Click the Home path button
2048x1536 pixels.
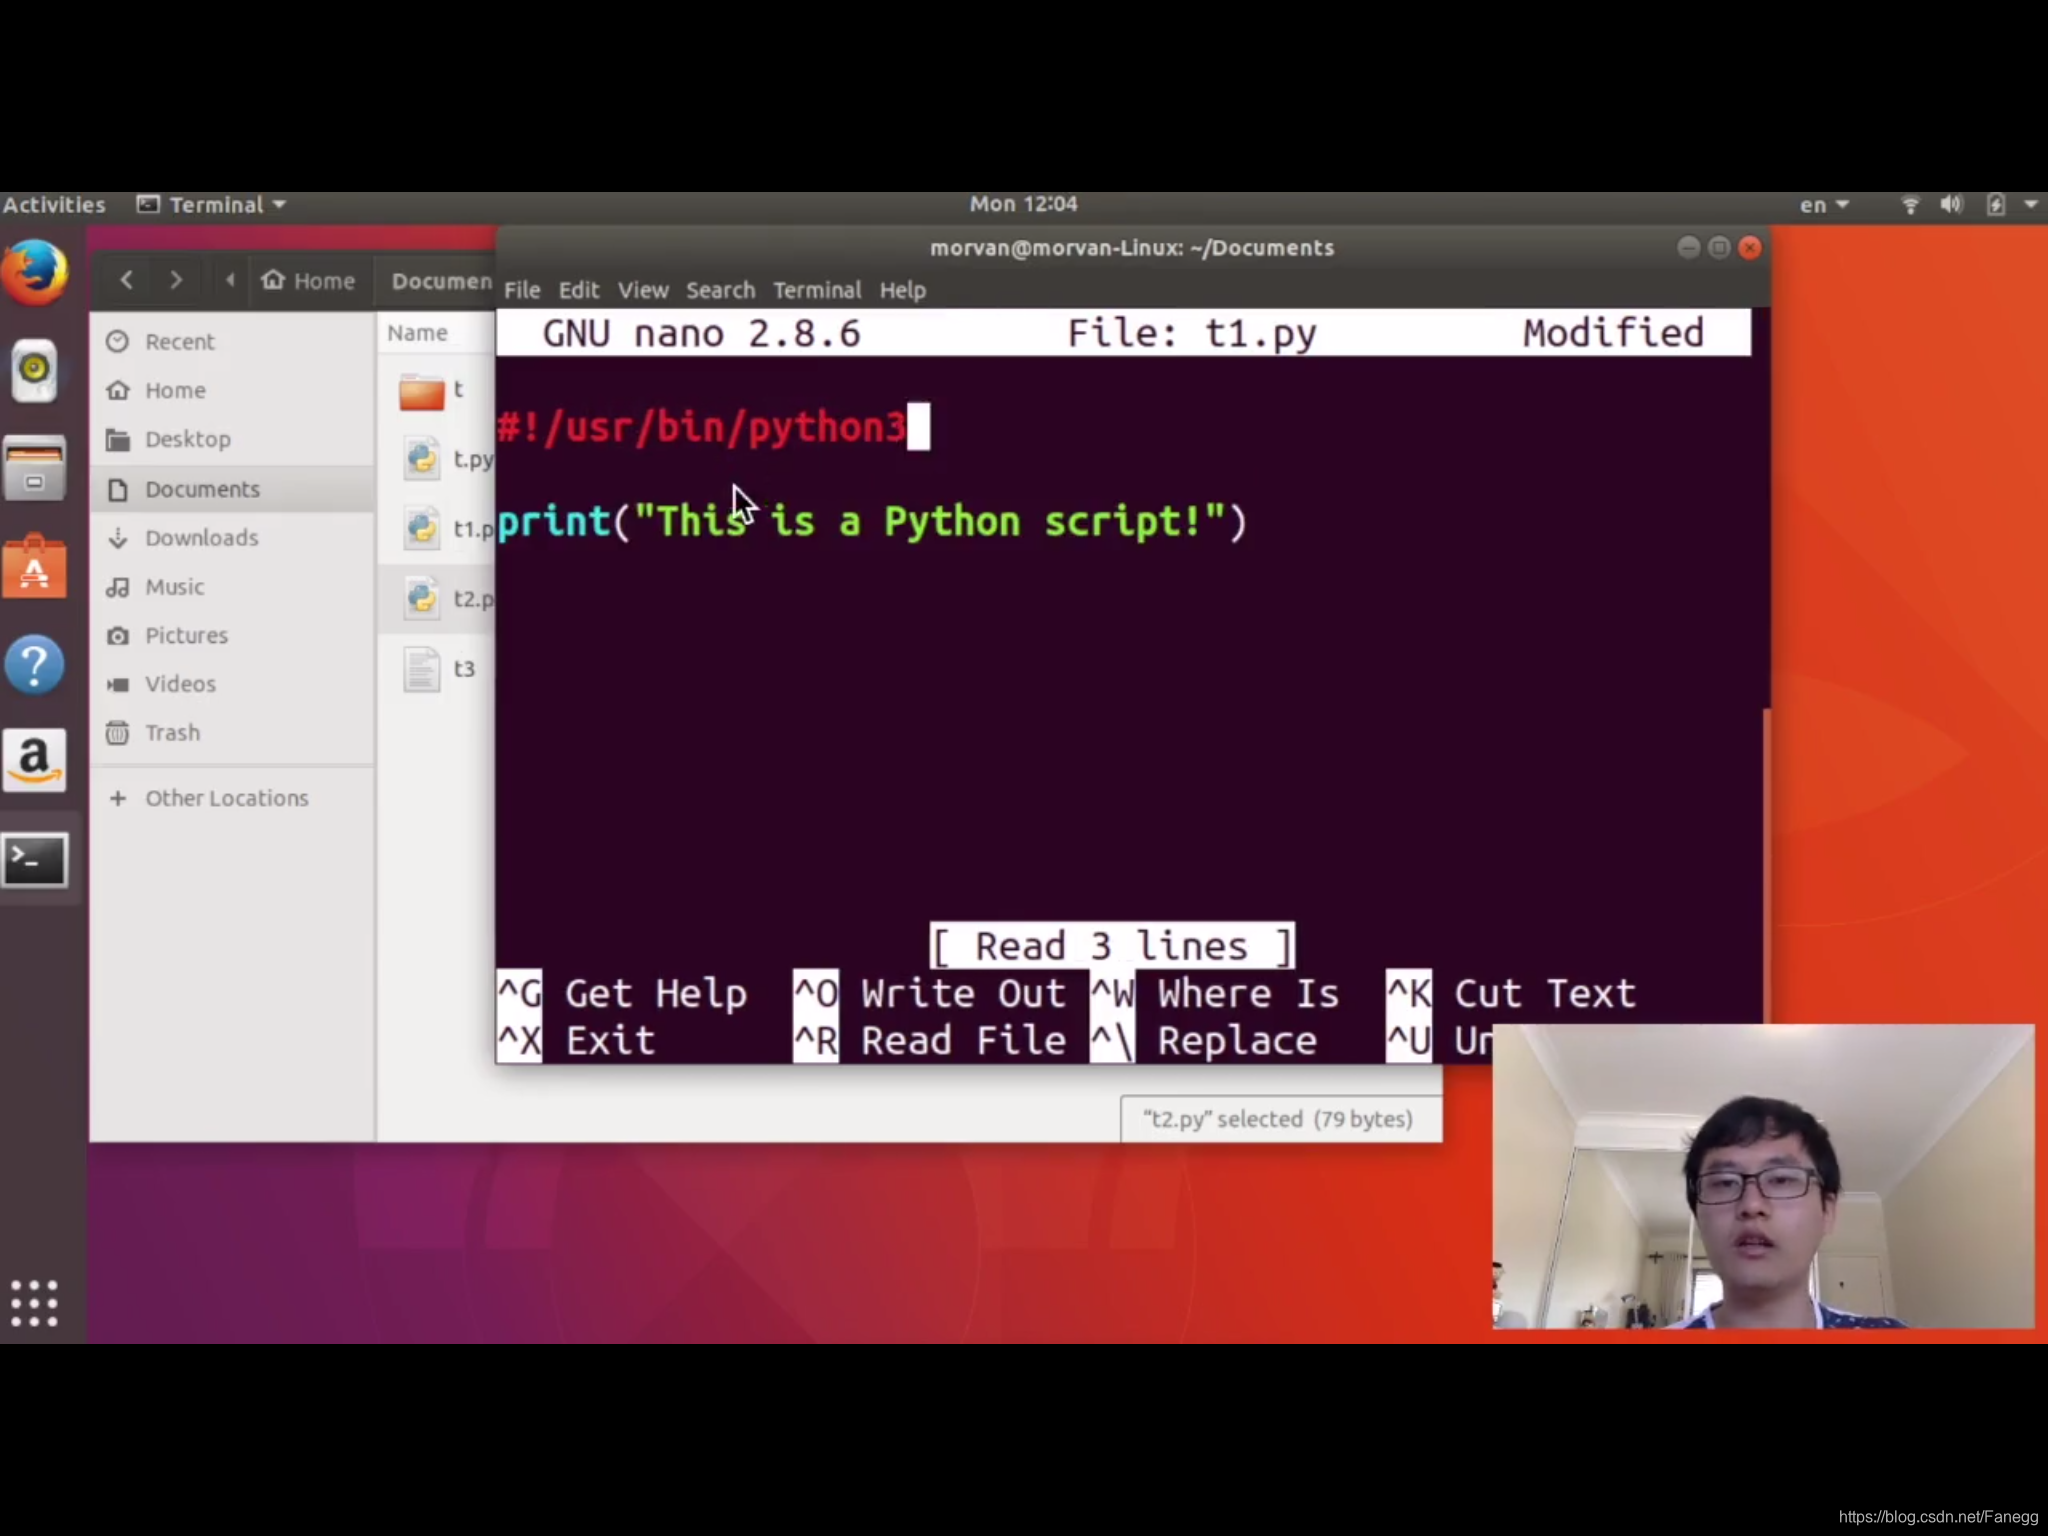pos(308,281)
